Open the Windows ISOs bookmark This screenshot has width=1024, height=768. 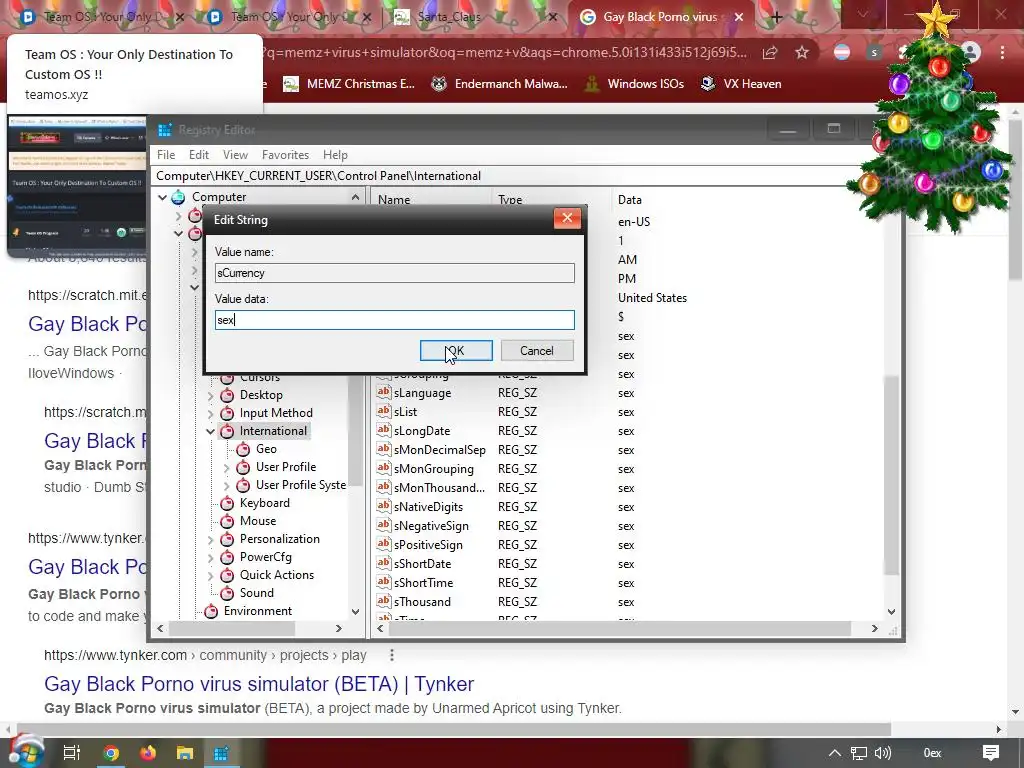[x=634, y=84]
